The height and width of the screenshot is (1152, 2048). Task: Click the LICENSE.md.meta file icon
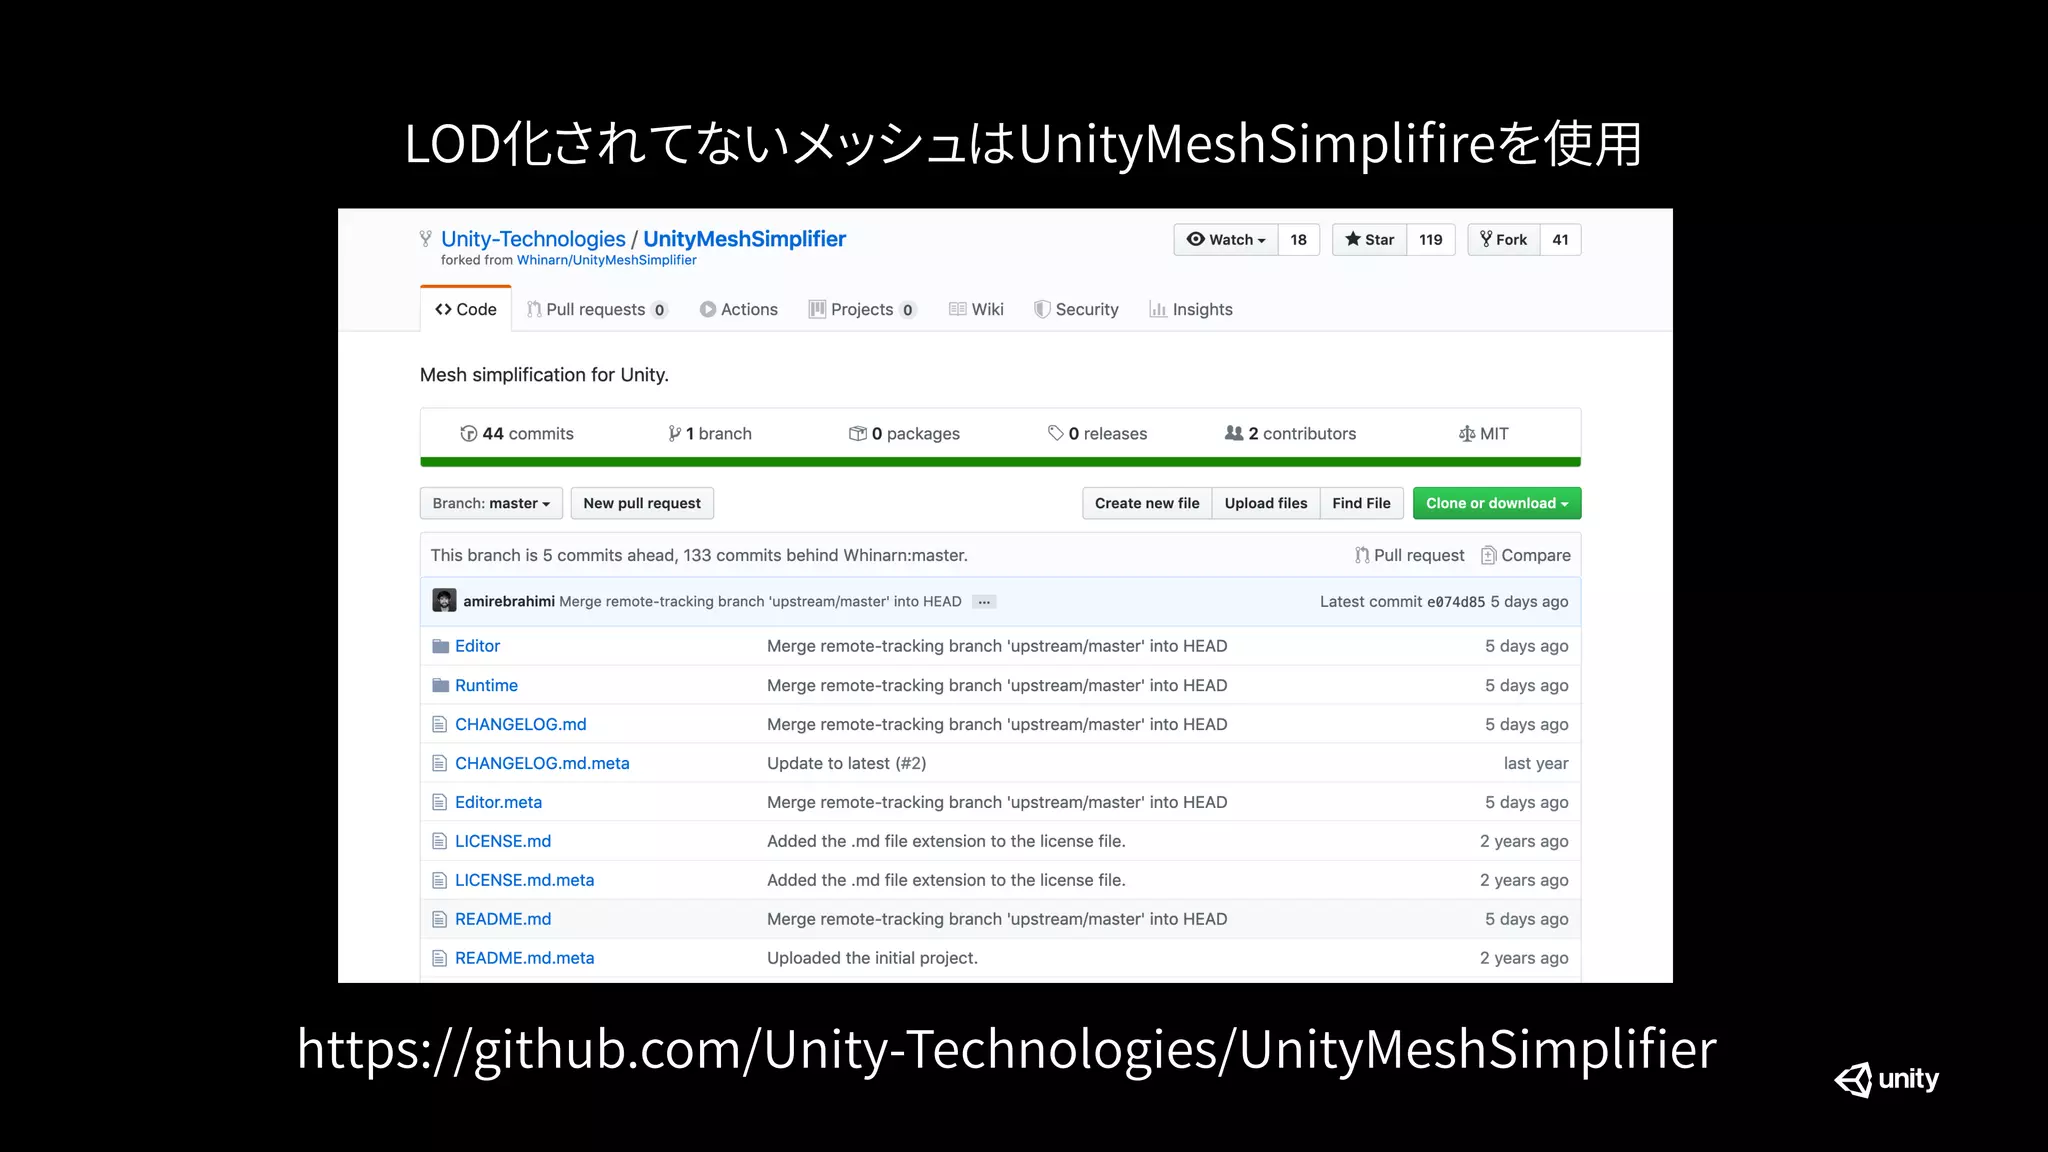click(439, 880)
